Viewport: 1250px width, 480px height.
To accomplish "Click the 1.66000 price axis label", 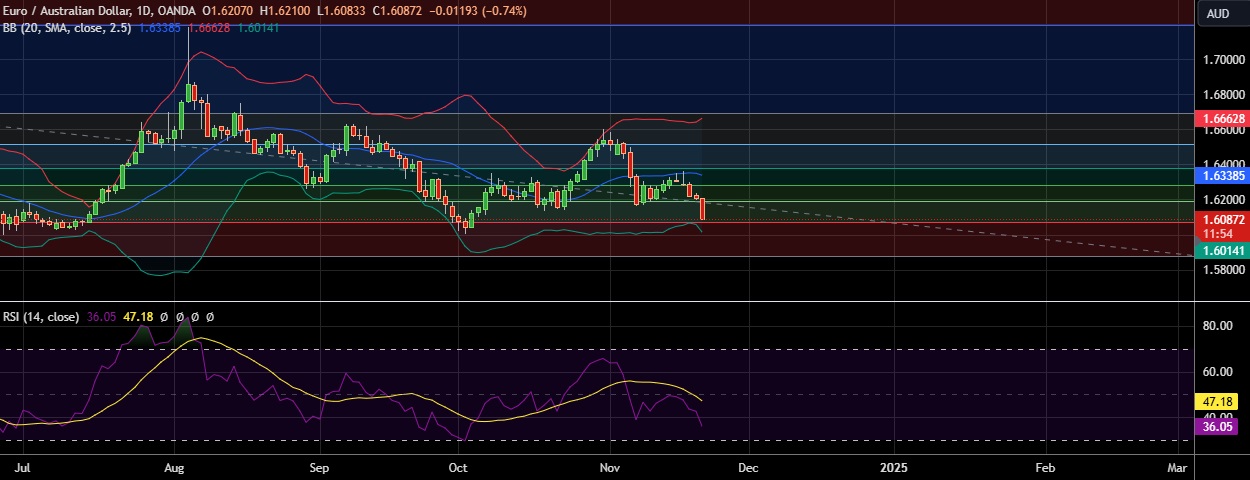I will (1223, 130).
